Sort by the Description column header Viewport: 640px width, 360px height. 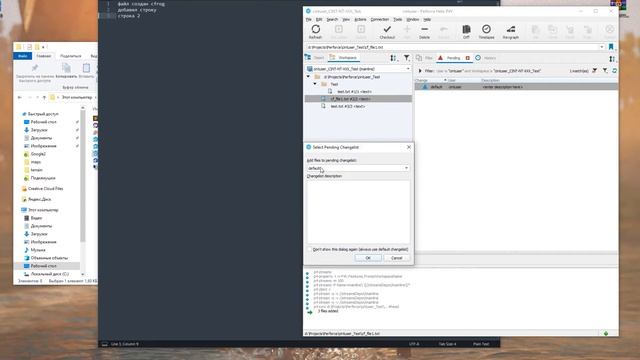tap(490, 80)
